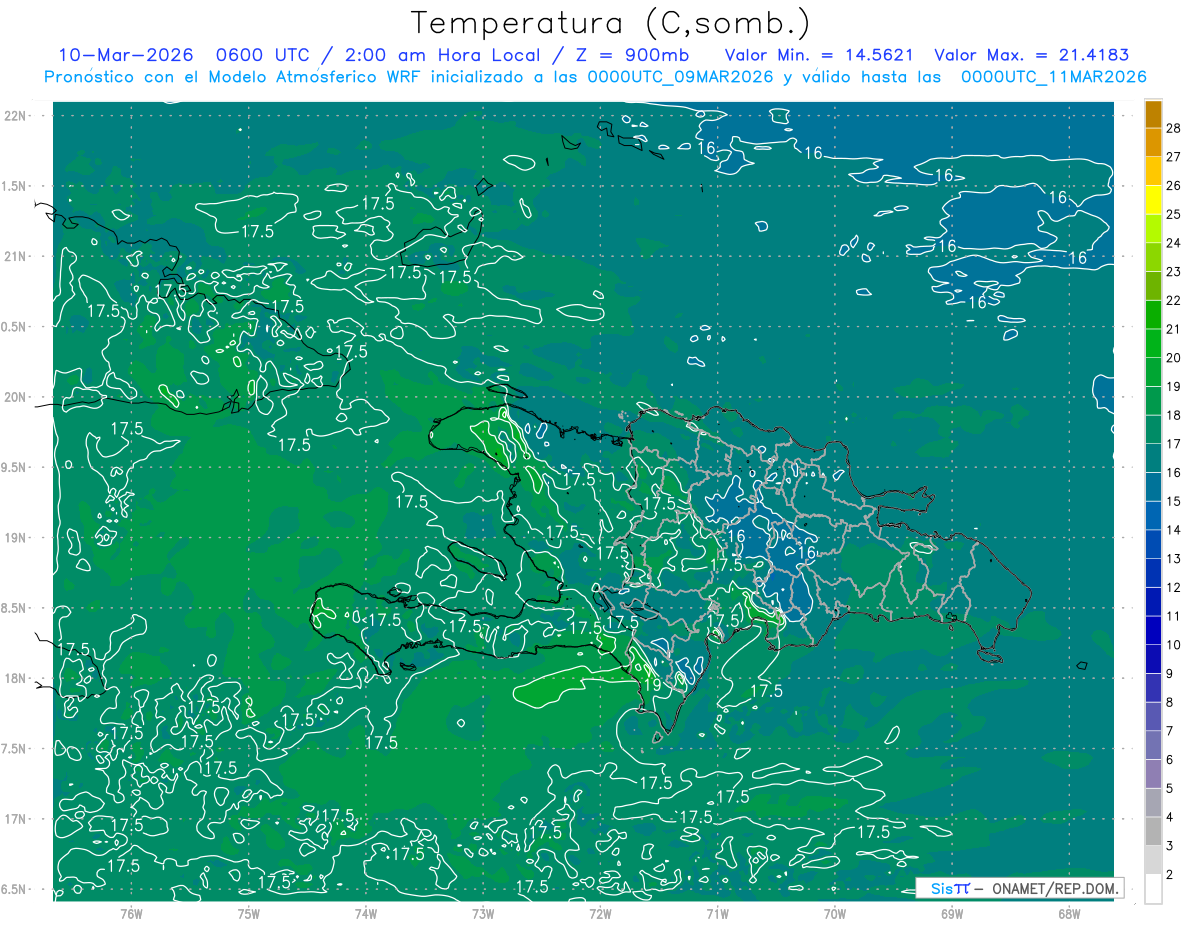Click the 72W longitude axis label

[x=600, y=913]
